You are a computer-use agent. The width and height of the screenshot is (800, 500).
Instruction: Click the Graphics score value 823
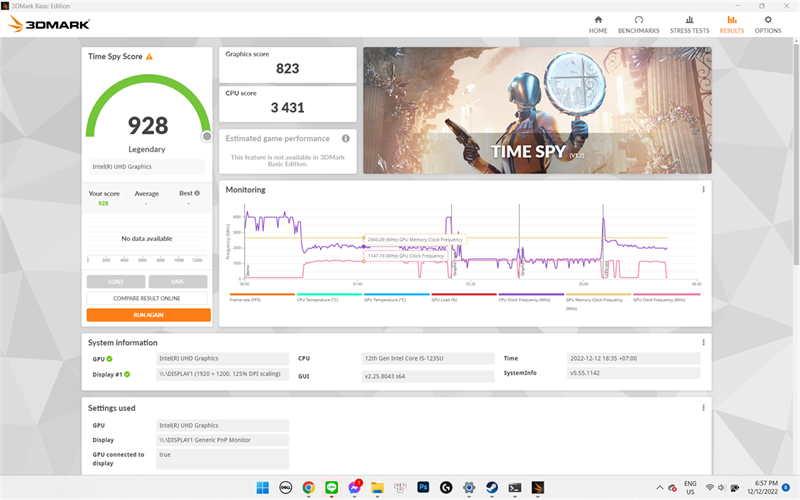click(288, 69)
